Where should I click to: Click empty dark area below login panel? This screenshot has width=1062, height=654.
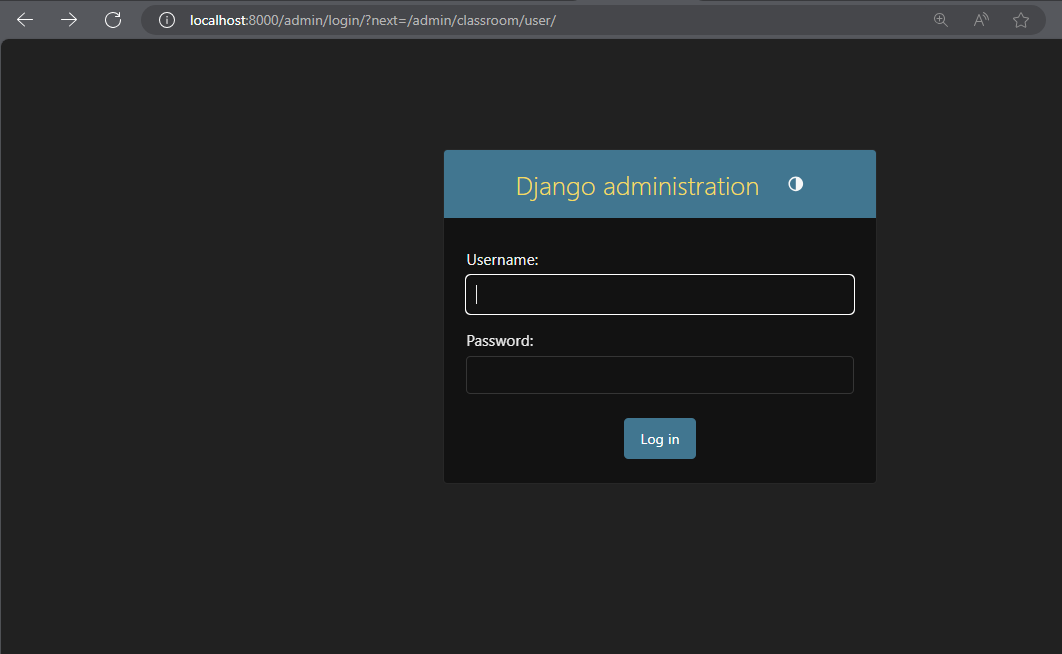point(660,570)
